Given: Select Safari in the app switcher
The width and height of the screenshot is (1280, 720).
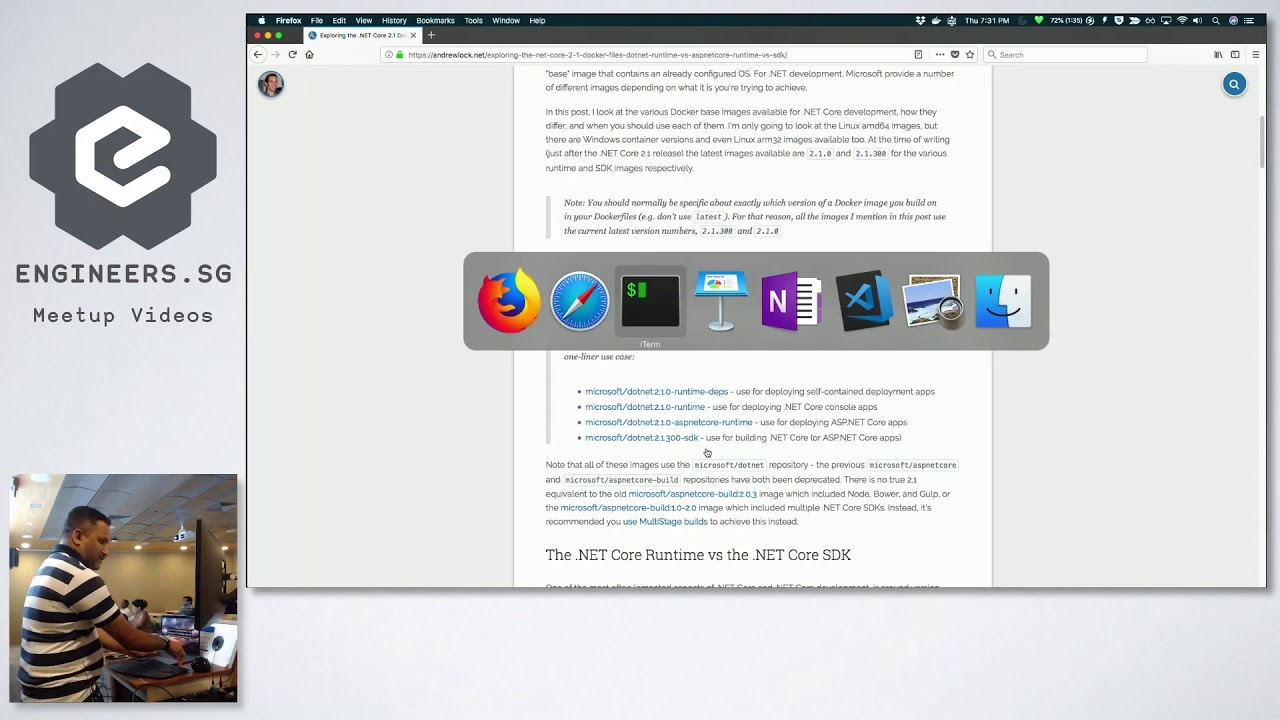Looking at the screenshot, I should pos(580,301).
